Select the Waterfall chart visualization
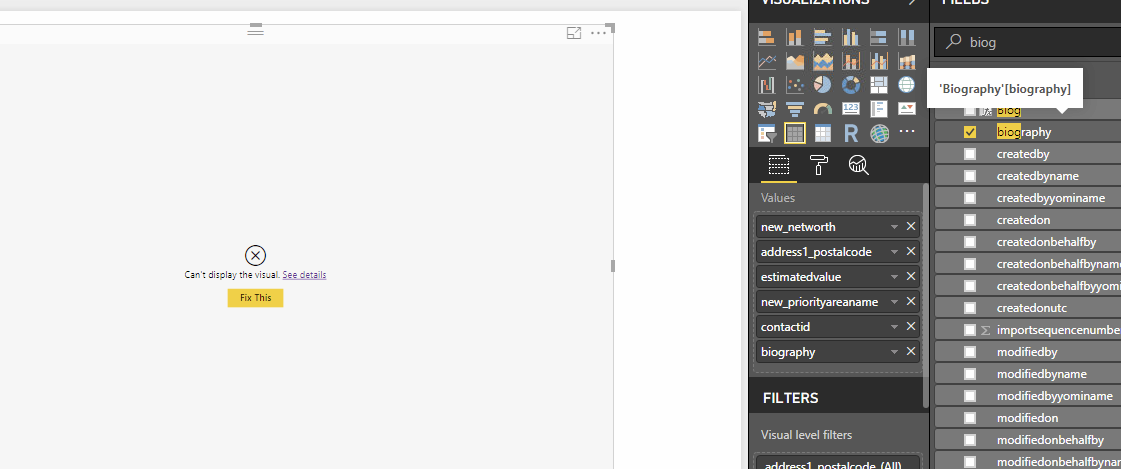Screen dimensions: 1121x469 766,85
